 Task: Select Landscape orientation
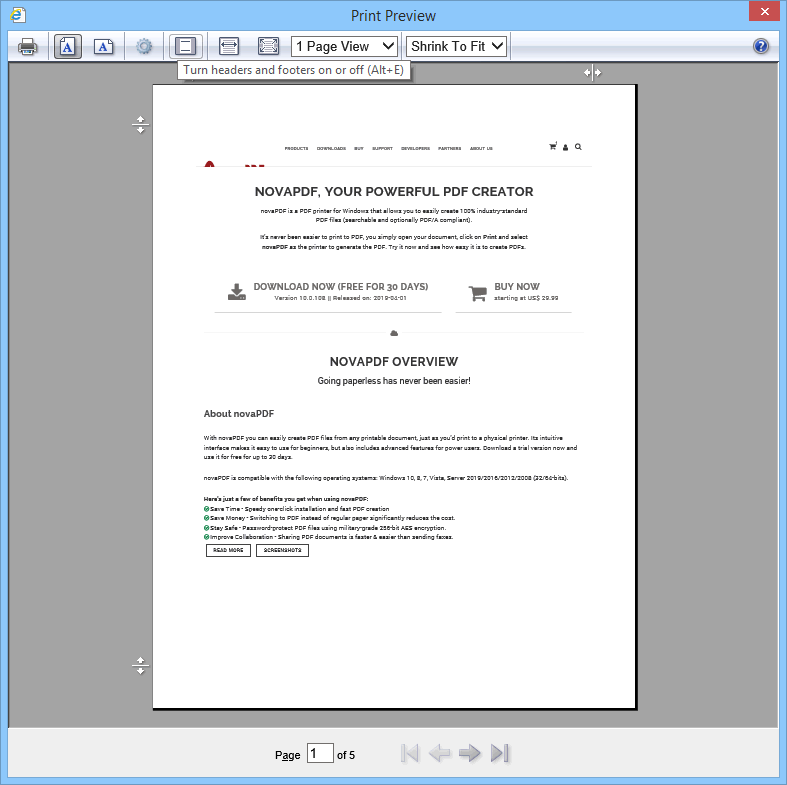(103, 47)
